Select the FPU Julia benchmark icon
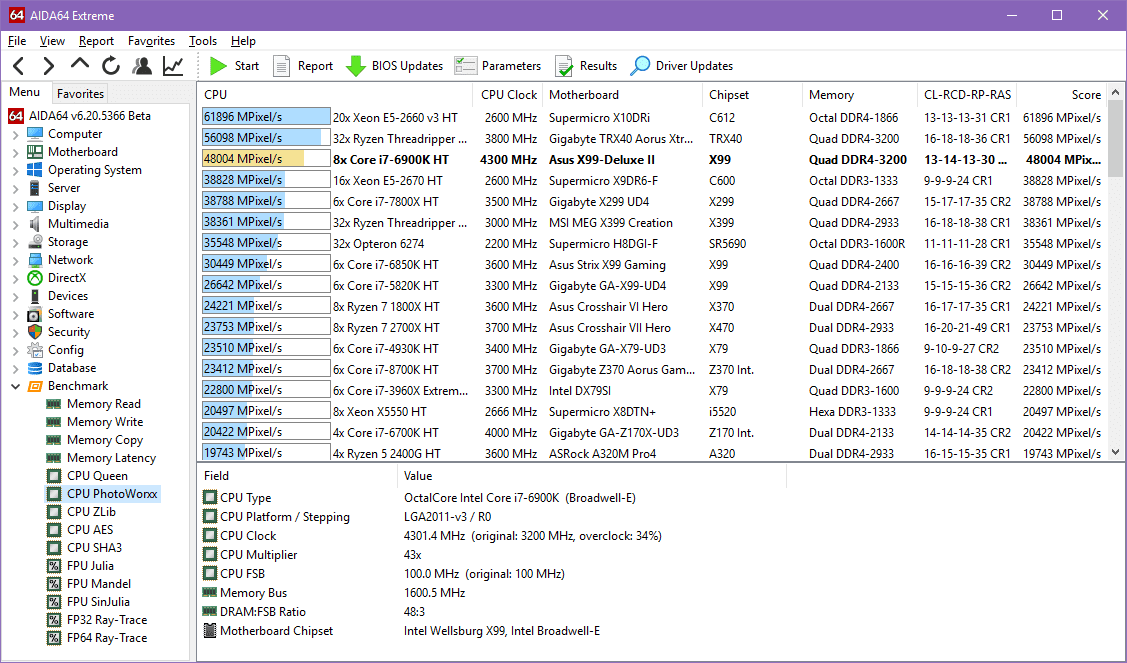Viewport: 1127px width, 663px height. (x=54, y=566)
